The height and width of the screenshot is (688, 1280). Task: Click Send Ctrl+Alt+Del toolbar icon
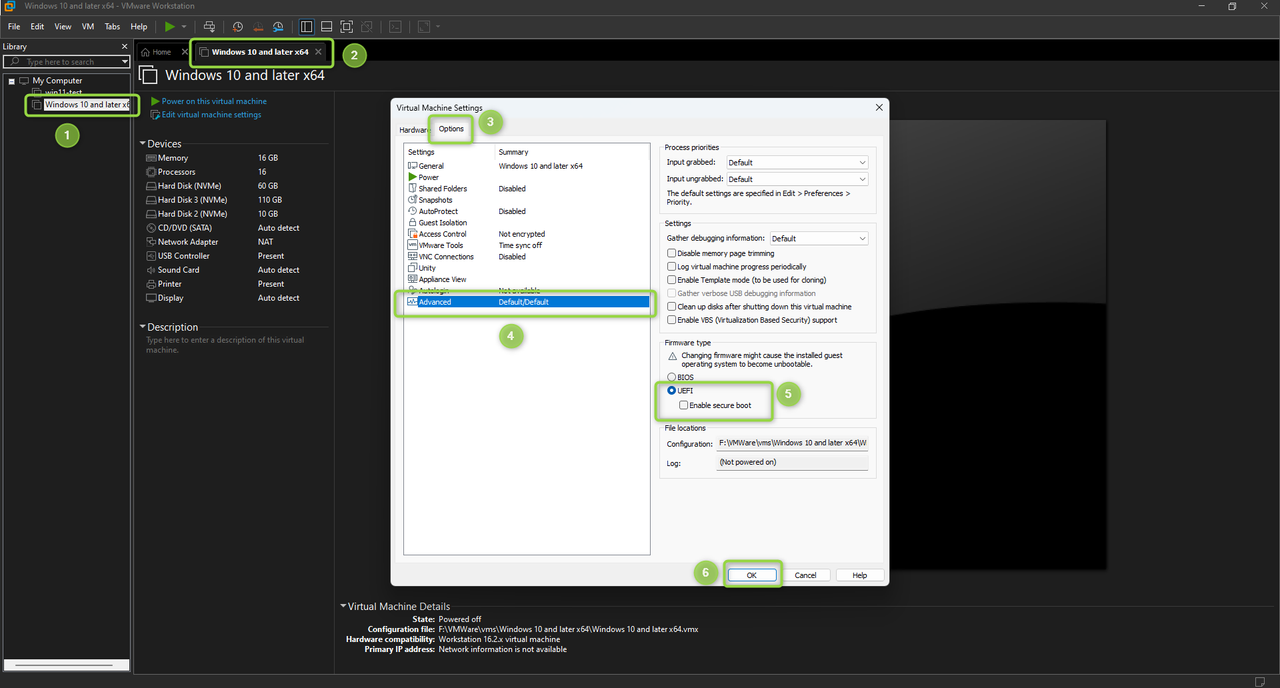(209, 26)
